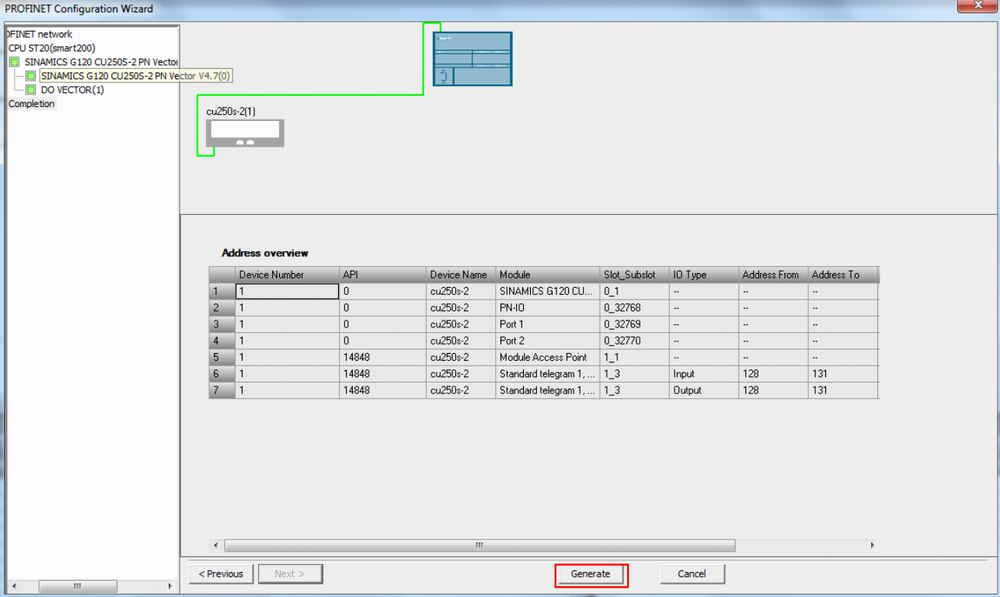Go back with the Previous button
This screenshot has height=597, width=1000.
[x=220, y=574]
